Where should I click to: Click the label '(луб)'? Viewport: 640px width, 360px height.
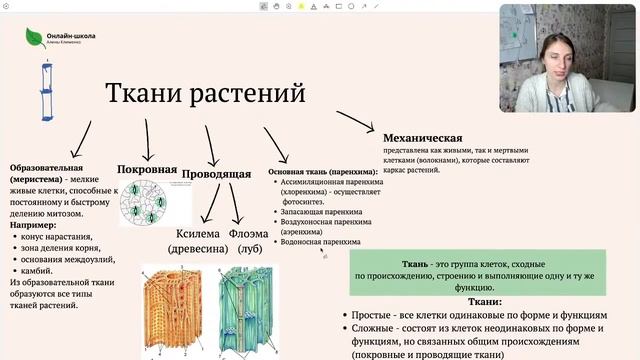[x=250, y=249]
